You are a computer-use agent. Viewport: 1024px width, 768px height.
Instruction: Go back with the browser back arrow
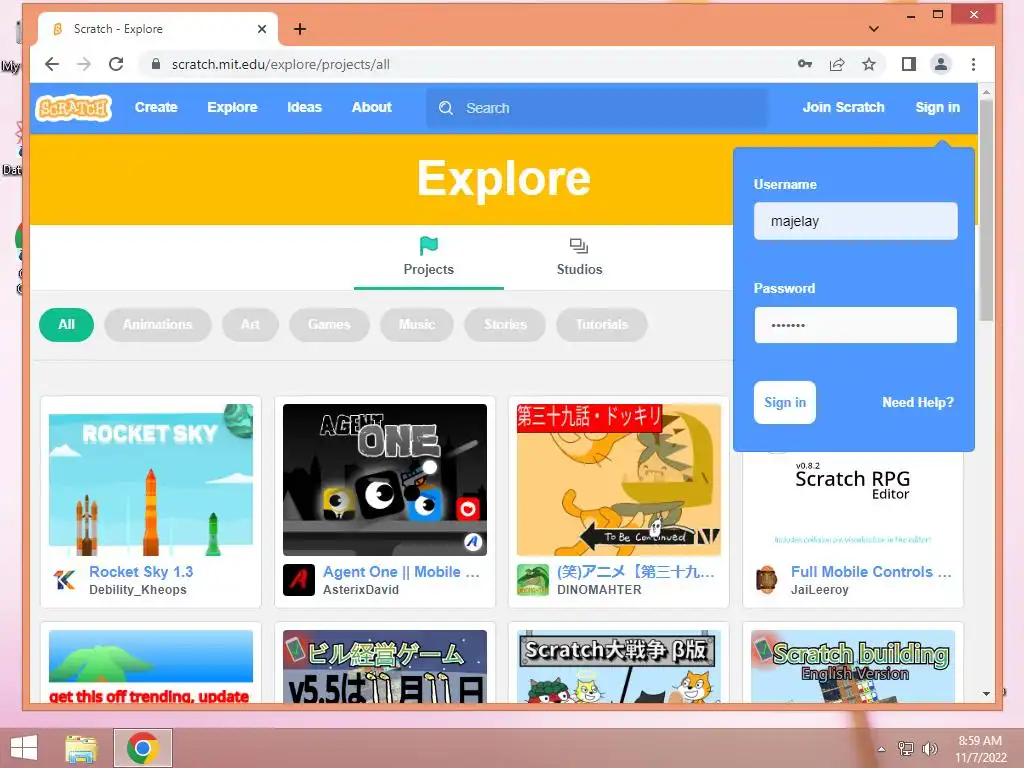pos(52,64)
